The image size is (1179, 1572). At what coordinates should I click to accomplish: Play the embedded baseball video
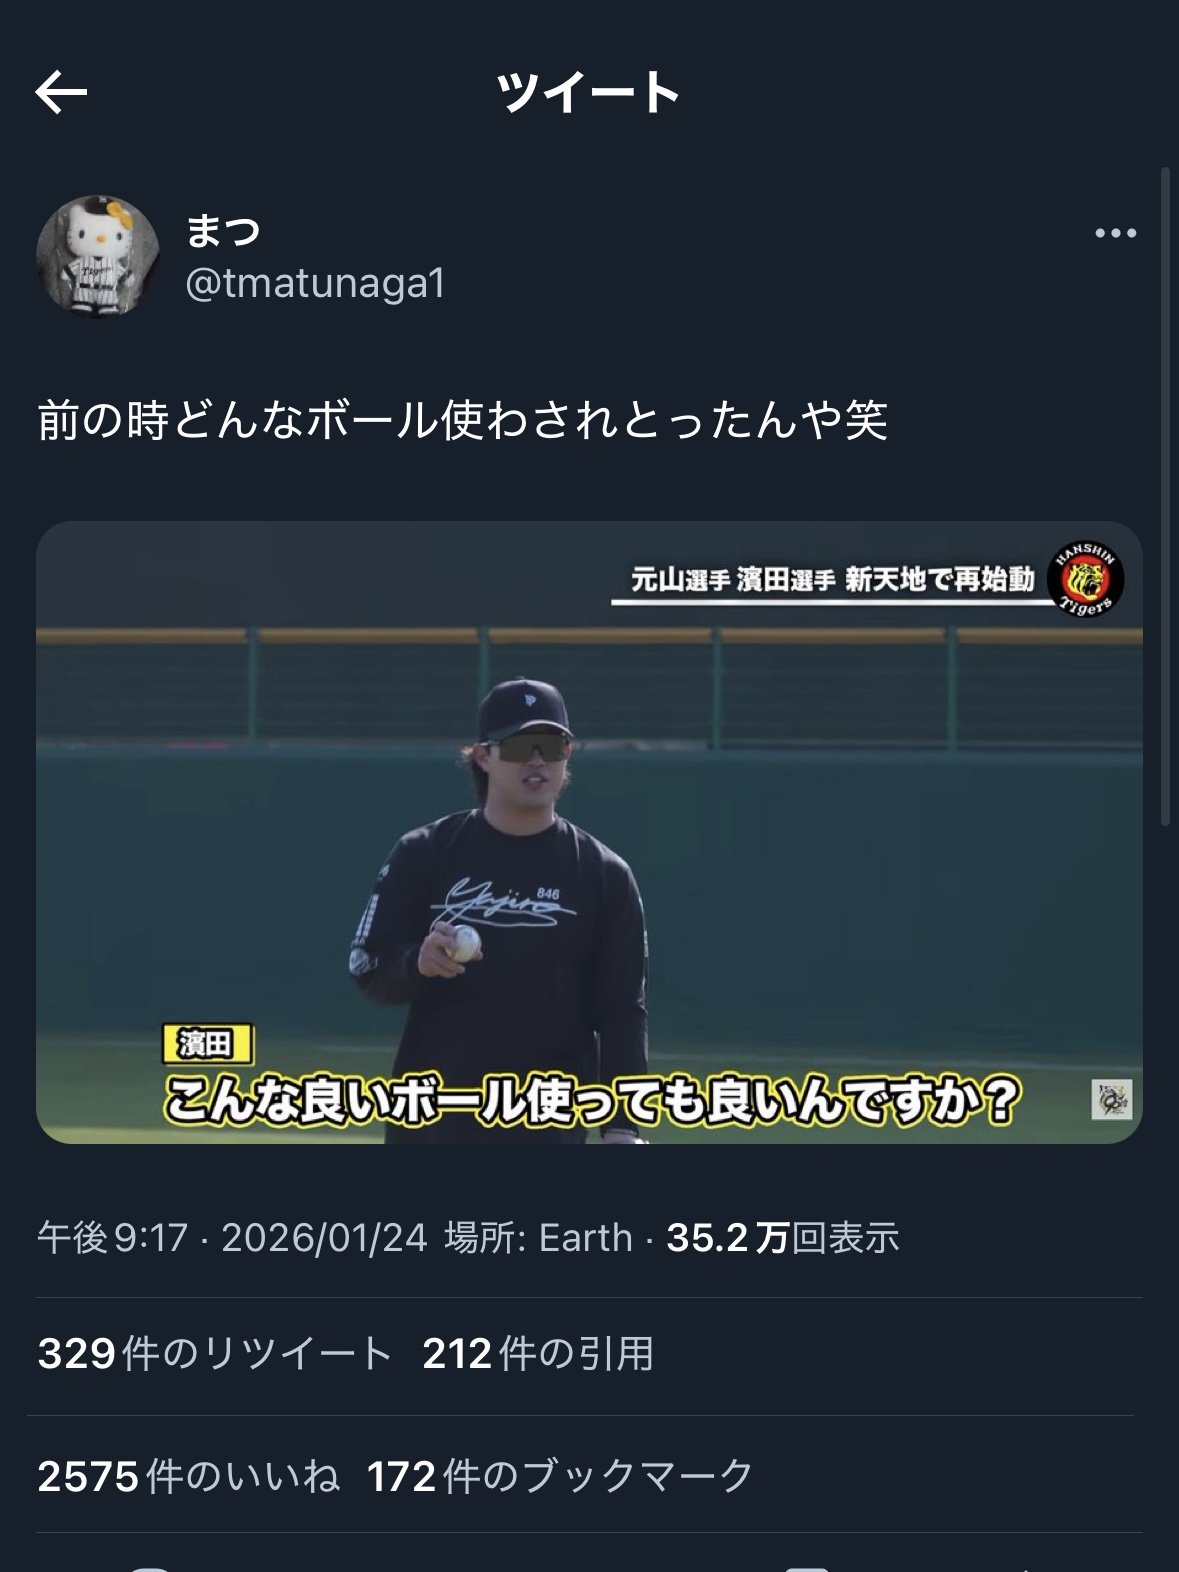click(x=589, y=832)
